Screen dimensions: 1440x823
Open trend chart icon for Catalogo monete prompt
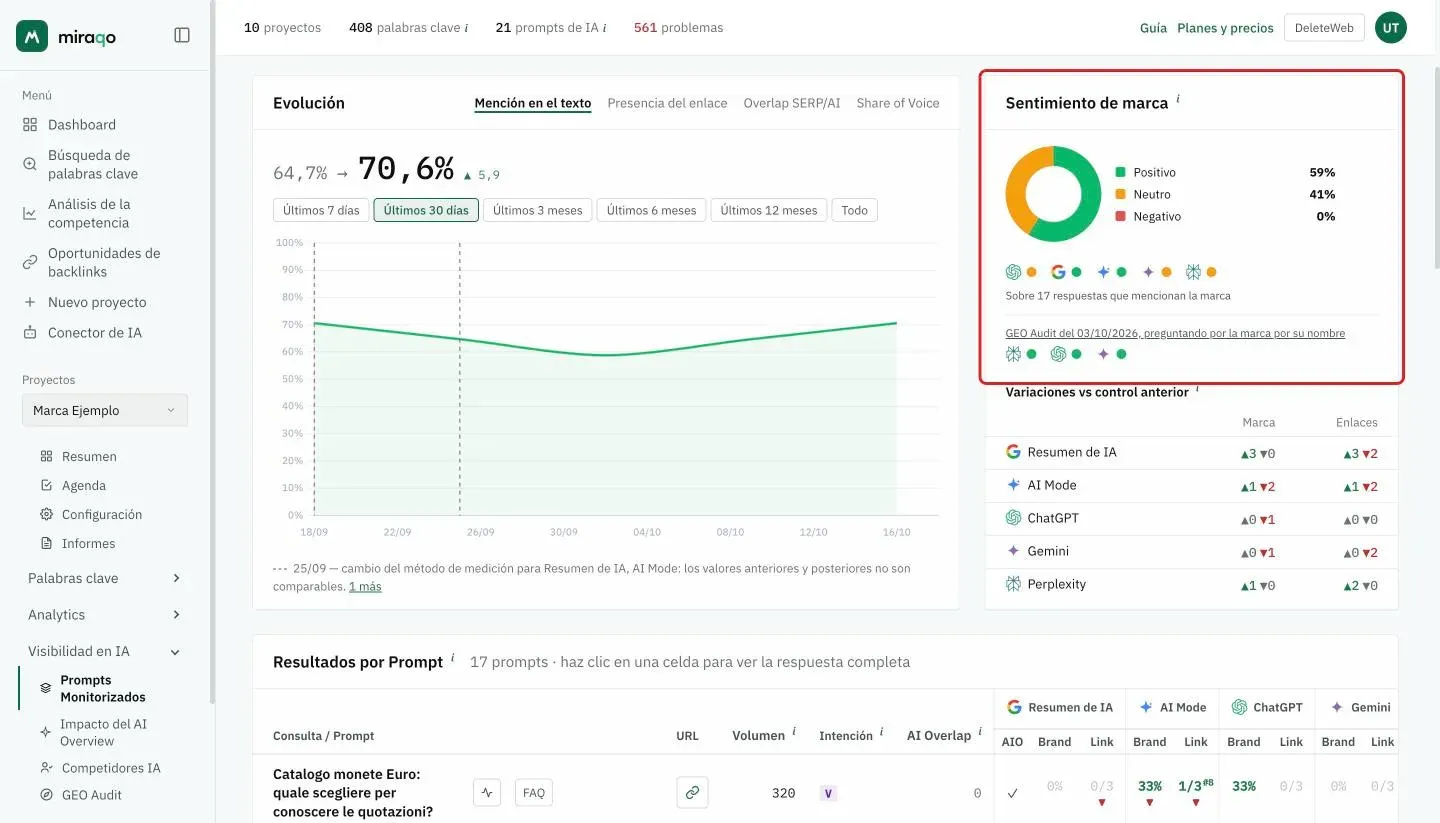click(487, 793)
